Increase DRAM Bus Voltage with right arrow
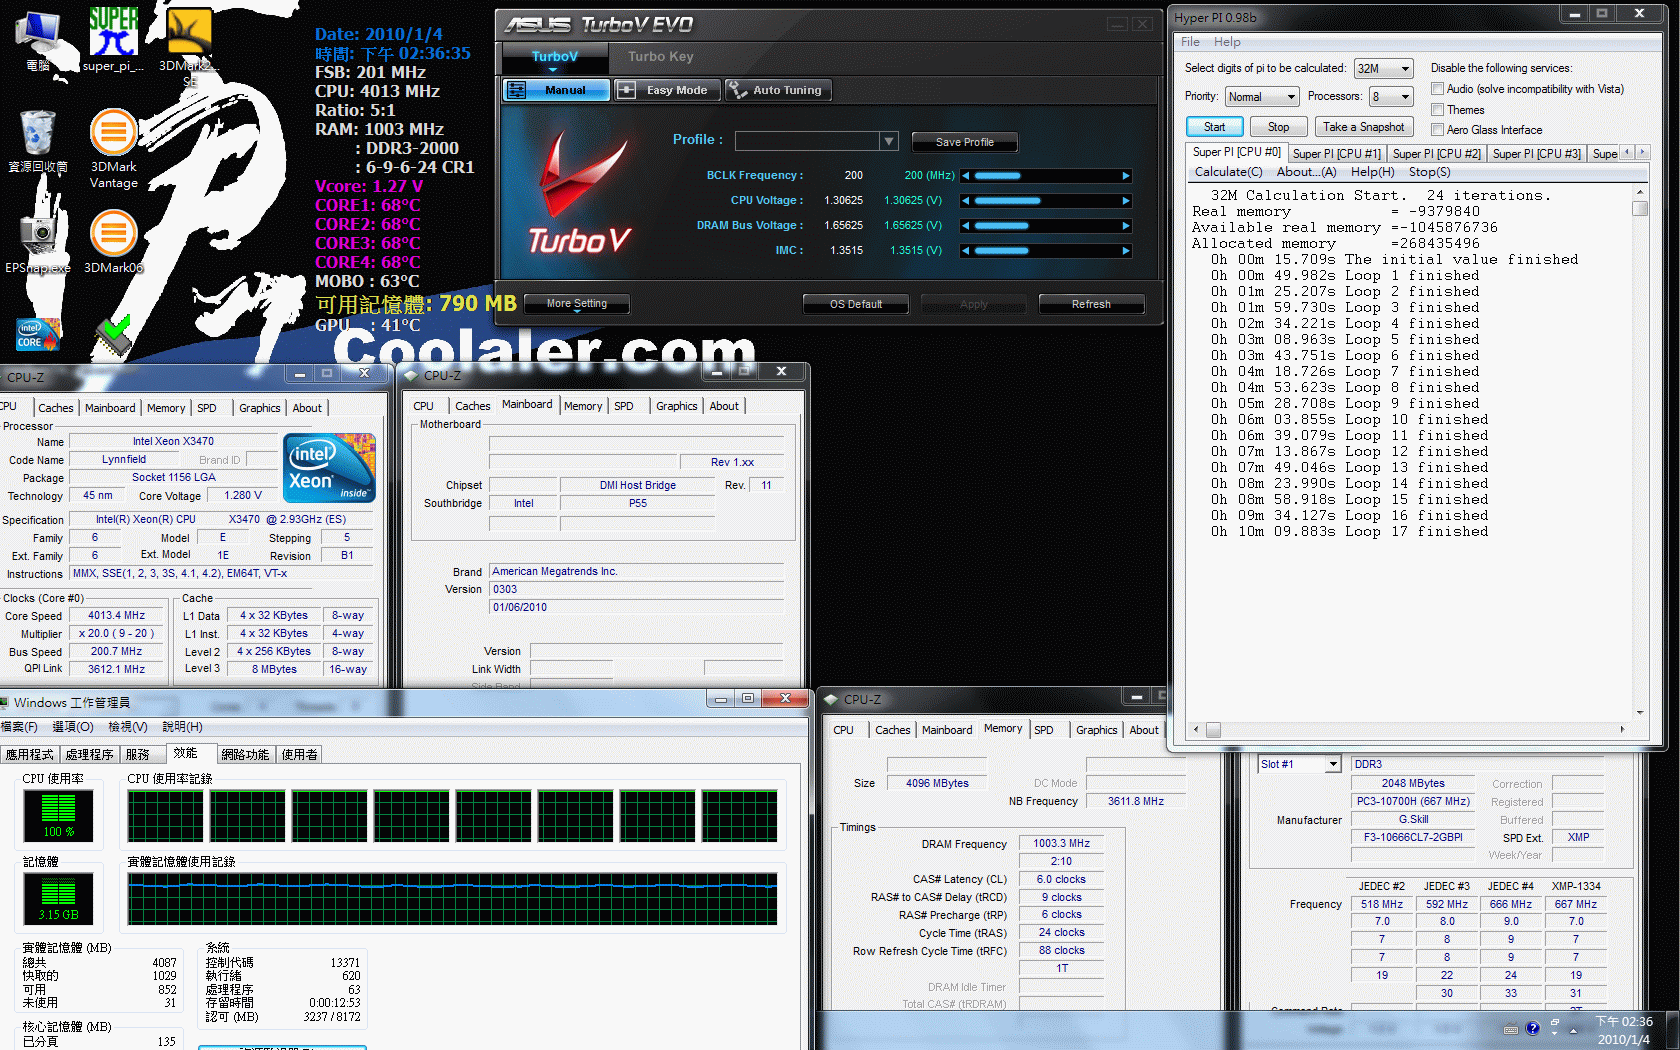The image size is (1680, 1050). click(x=1126, y=226)
